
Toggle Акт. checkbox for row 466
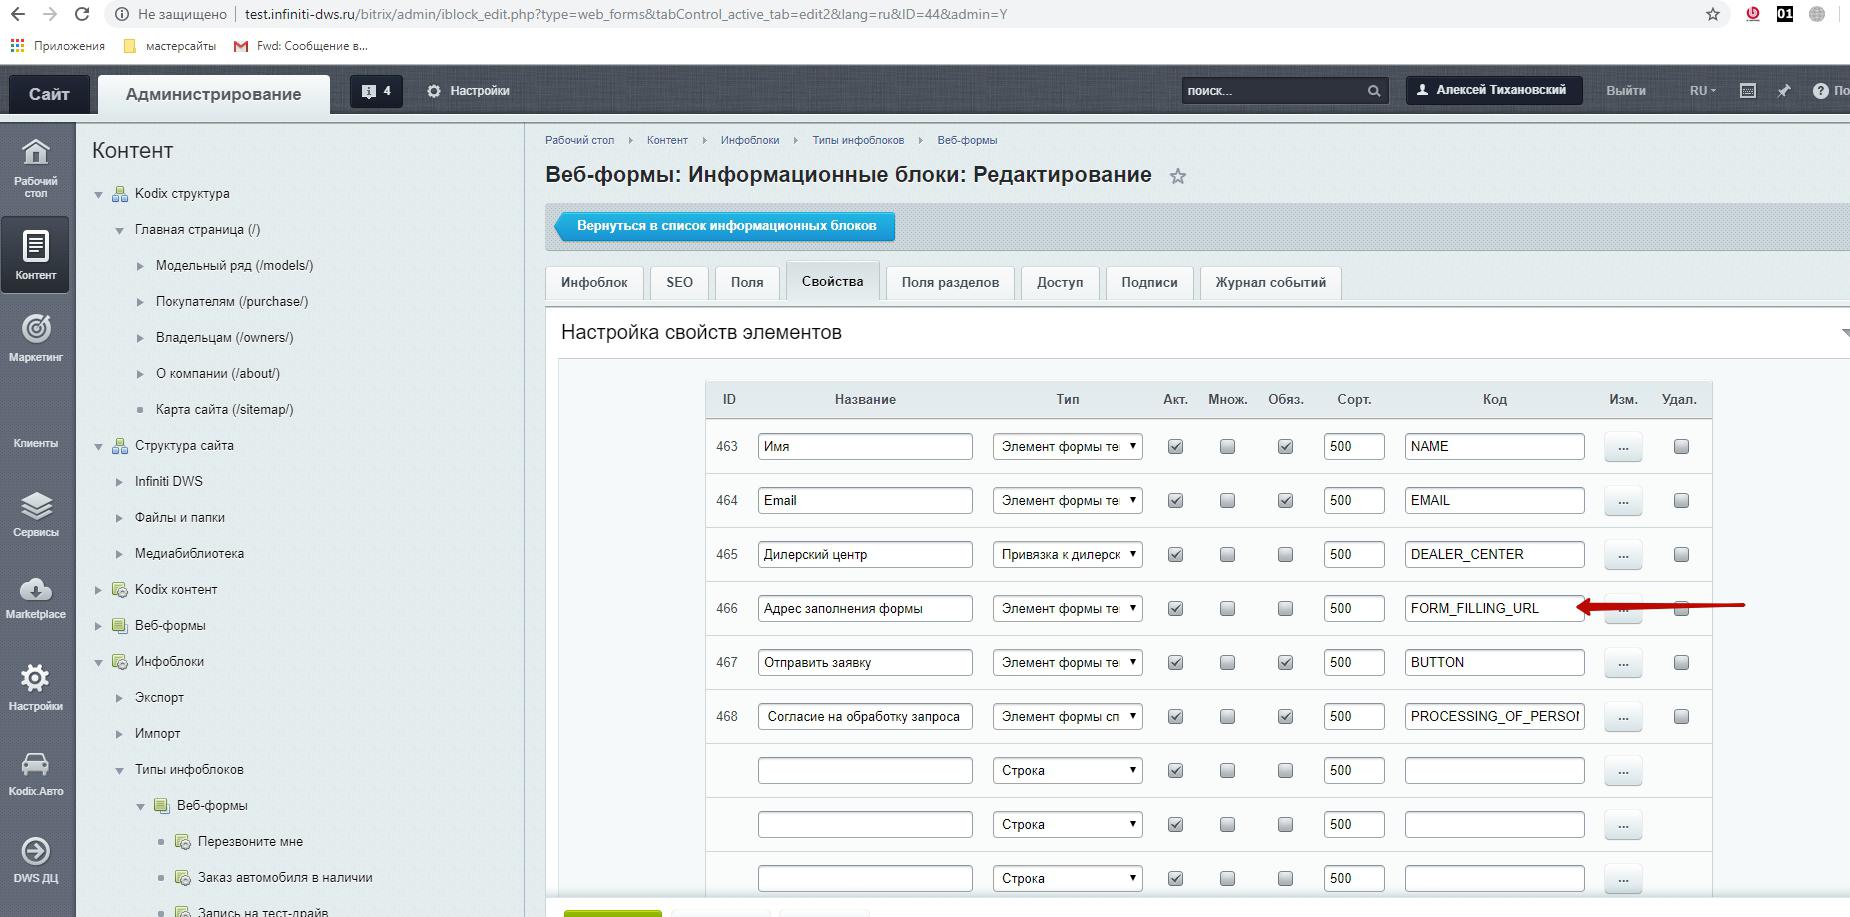point(1175,609)
